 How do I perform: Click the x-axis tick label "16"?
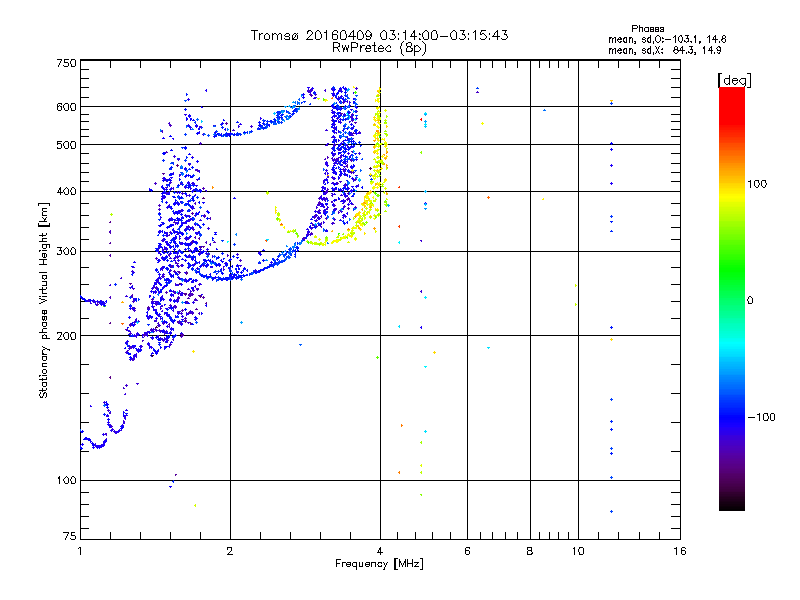coord(680,551)
